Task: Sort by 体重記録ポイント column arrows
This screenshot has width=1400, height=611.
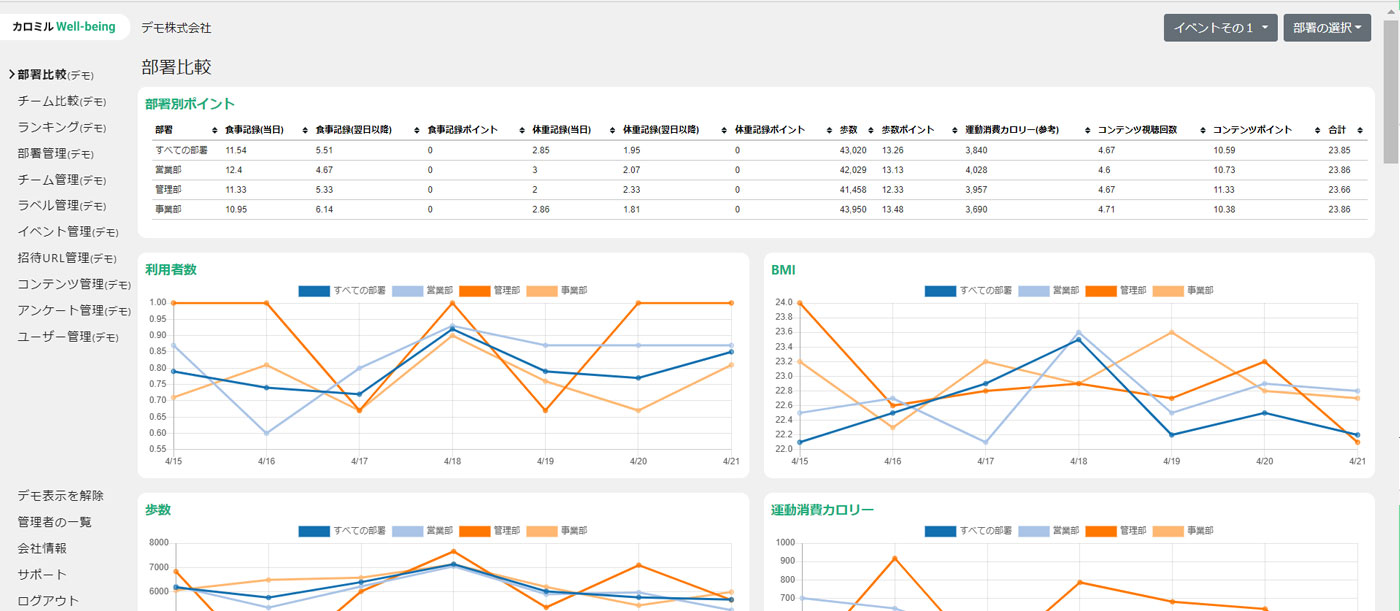Action: click(x=829, y=131)
